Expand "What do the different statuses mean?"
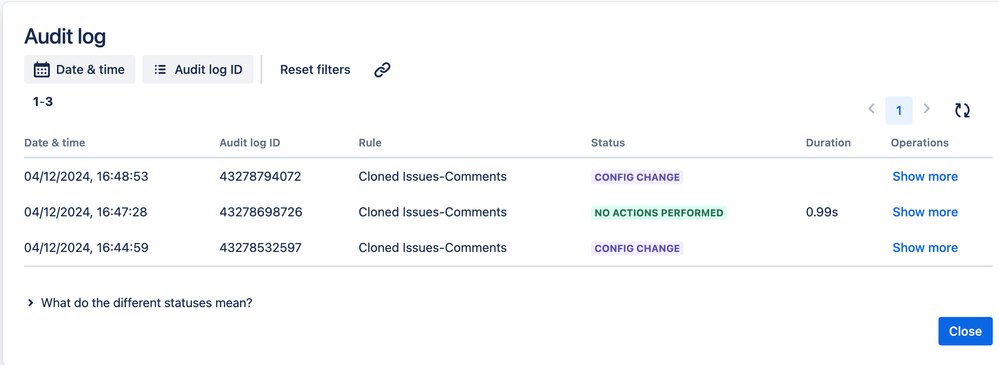This screenshot has width=999, height=365. [140, 303]
